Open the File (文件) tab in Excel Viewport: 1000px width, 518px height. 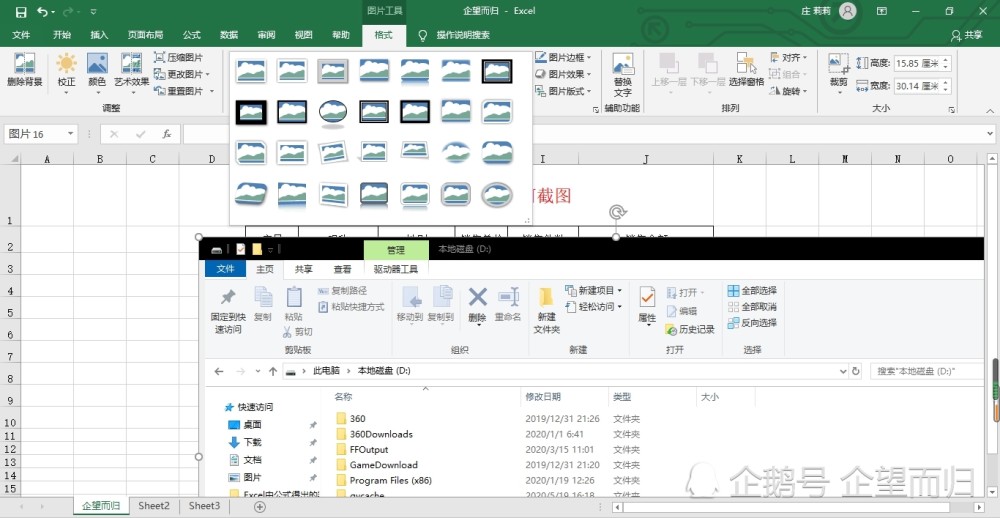pyautogui.click(x=21, y=35)
